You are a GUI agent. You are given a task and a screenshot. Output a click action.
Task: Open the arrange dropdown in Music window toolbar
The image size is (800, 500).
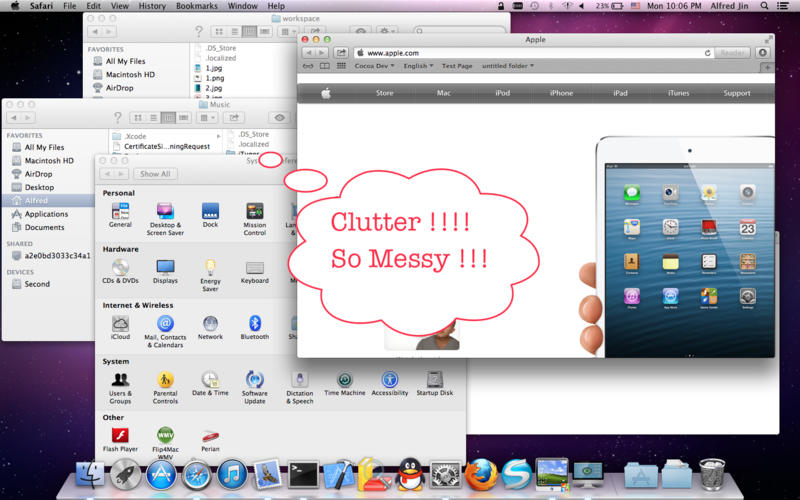207,118
